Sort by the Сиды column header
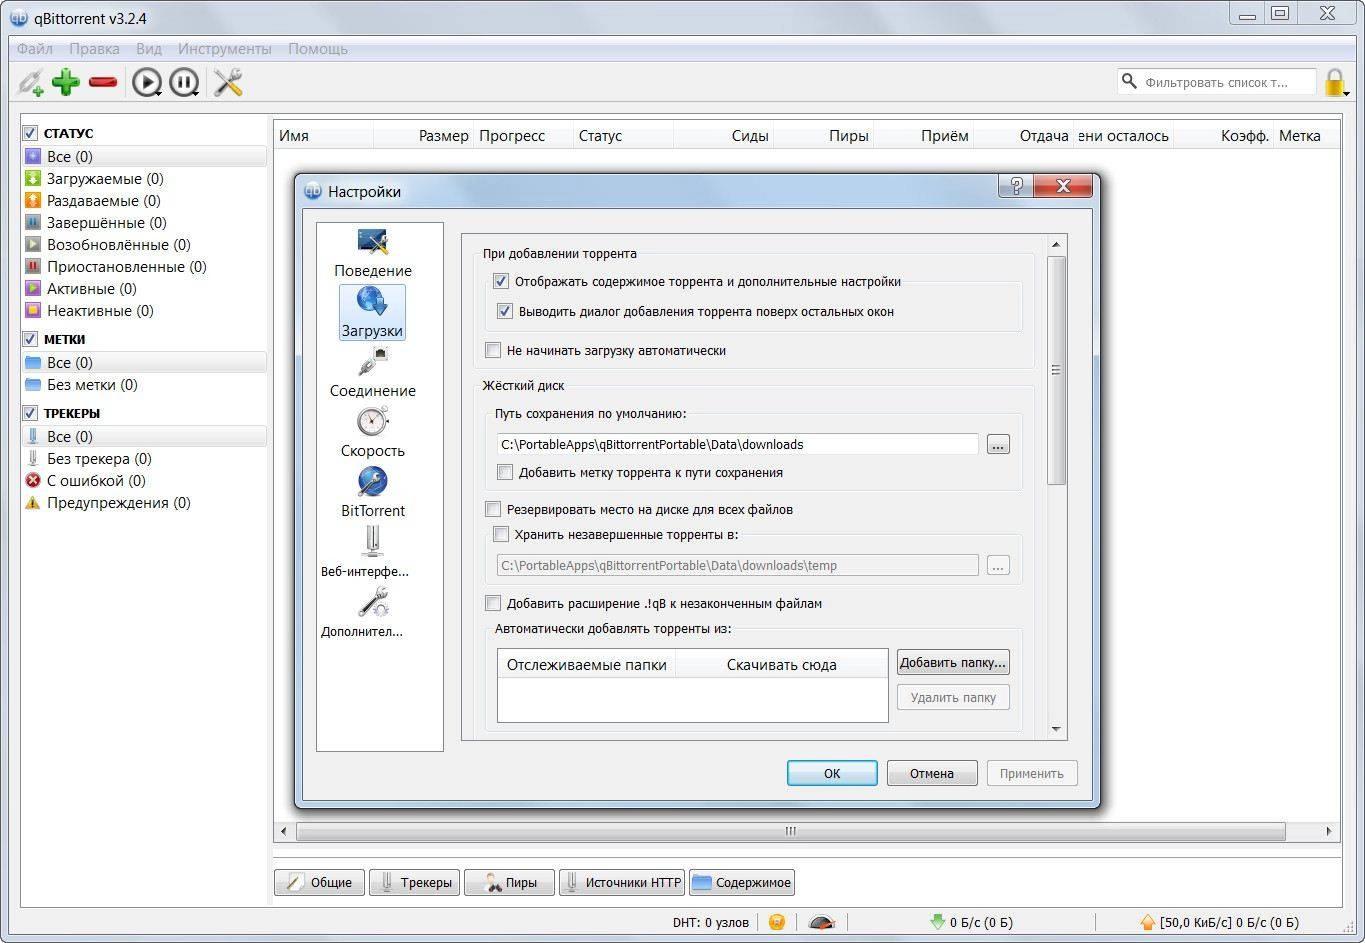The width and height of the screenshot is (1365, 943). pyautogui.click(x=723, y=136)
